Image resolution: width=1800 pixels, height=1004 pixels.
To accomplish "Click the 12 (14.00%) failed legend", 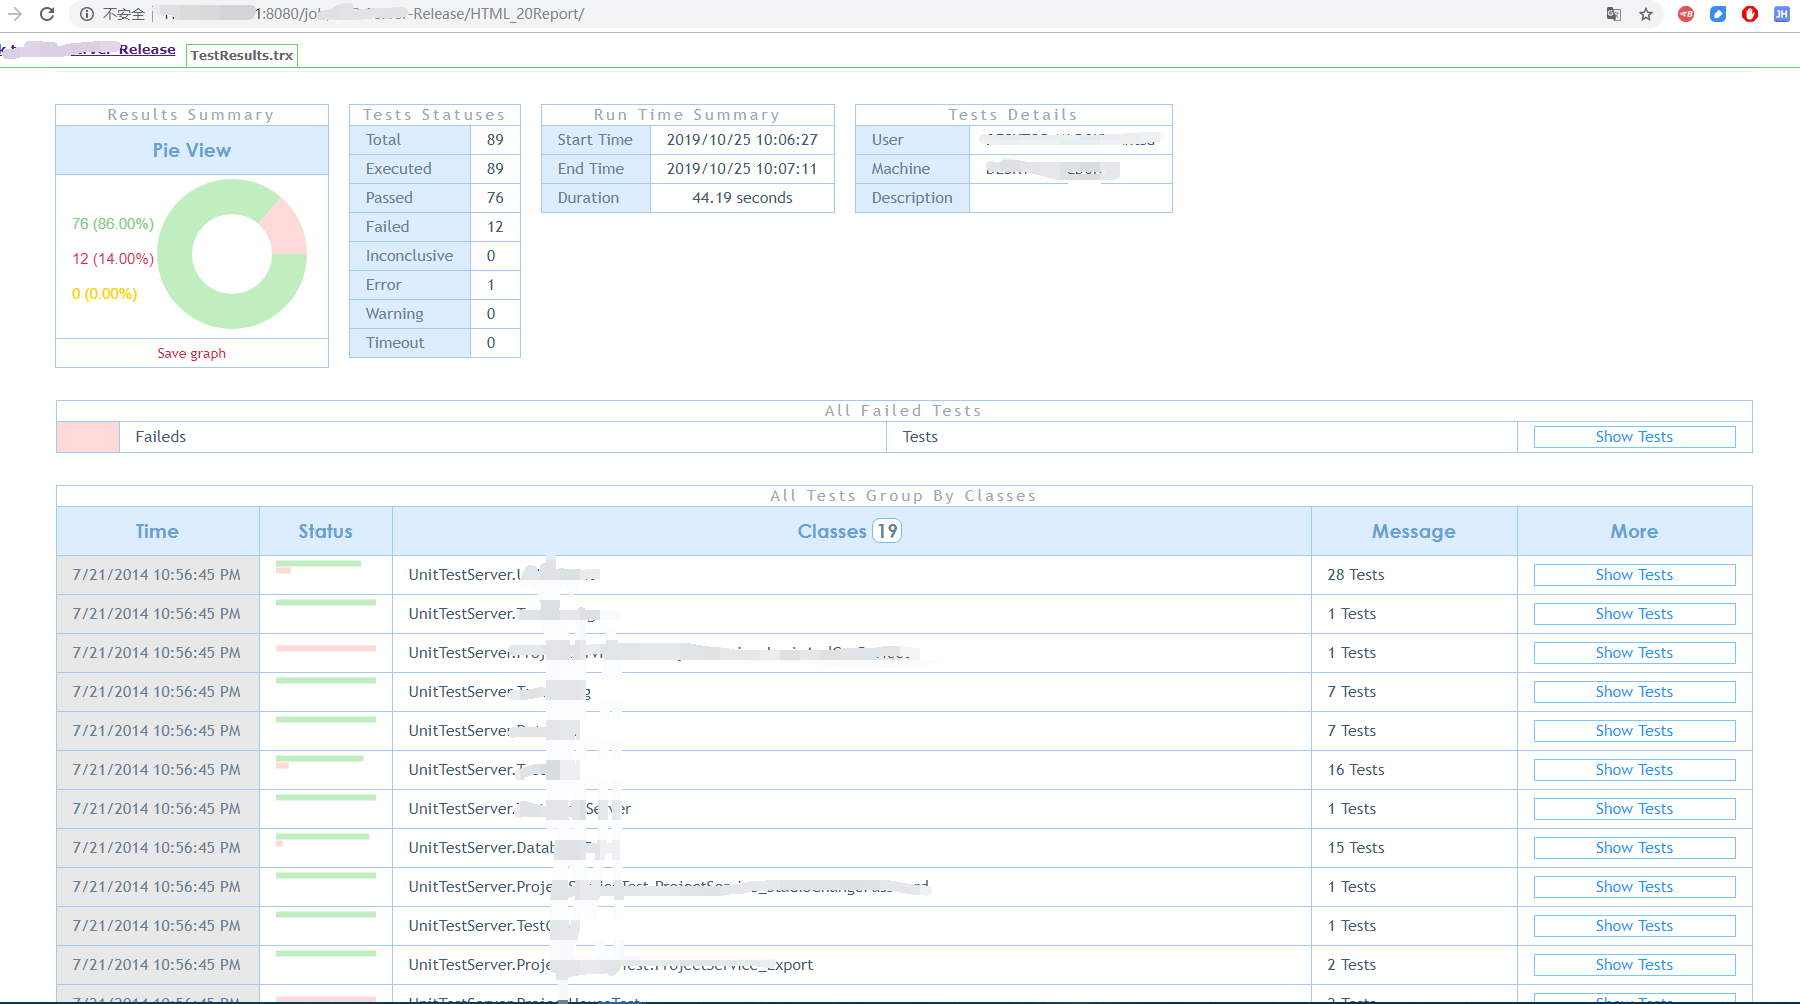I will (x=113, y=259).
